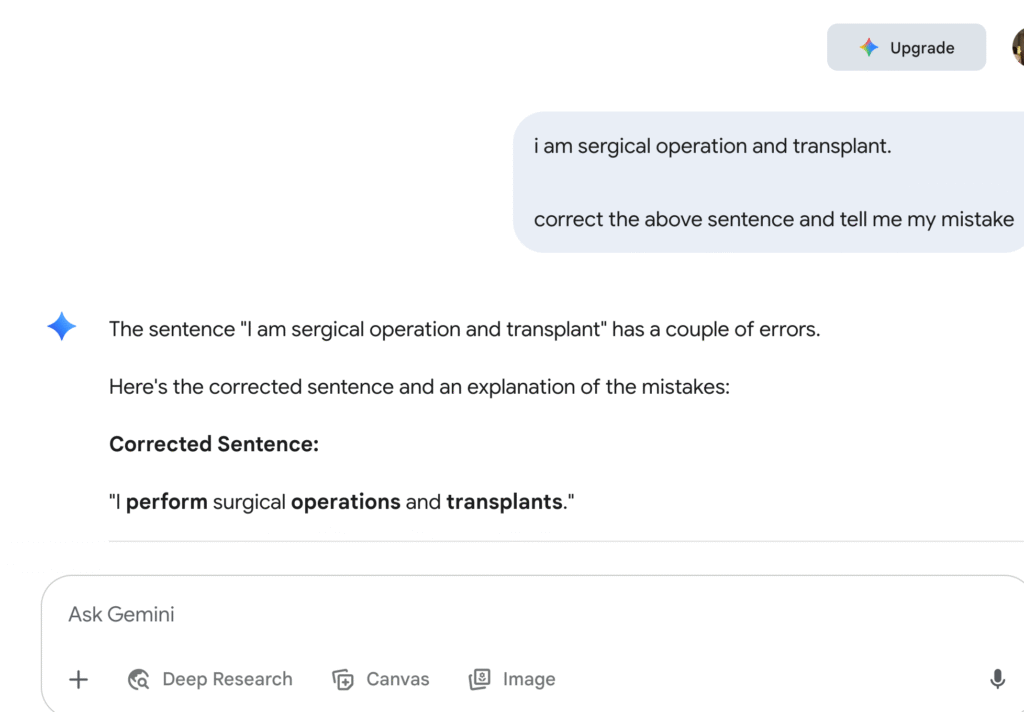1024x712 pixels.
Task: Click the user message 'i am sergical operation'
Action: [x=712, y=146]
